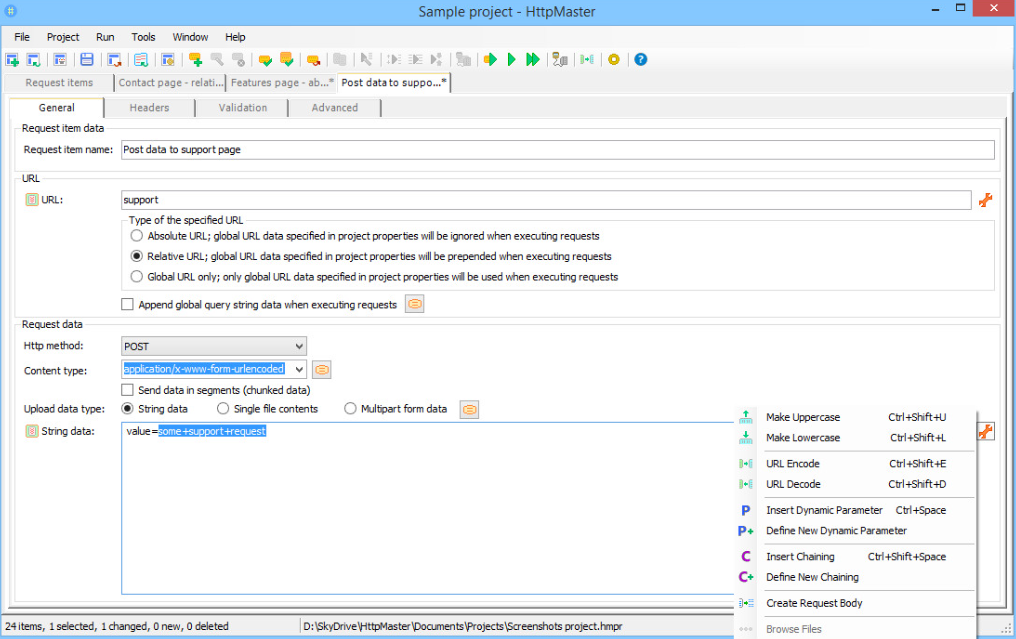Open the Request items document tab
The image size is (1016, 639).
tap(59, 82)
